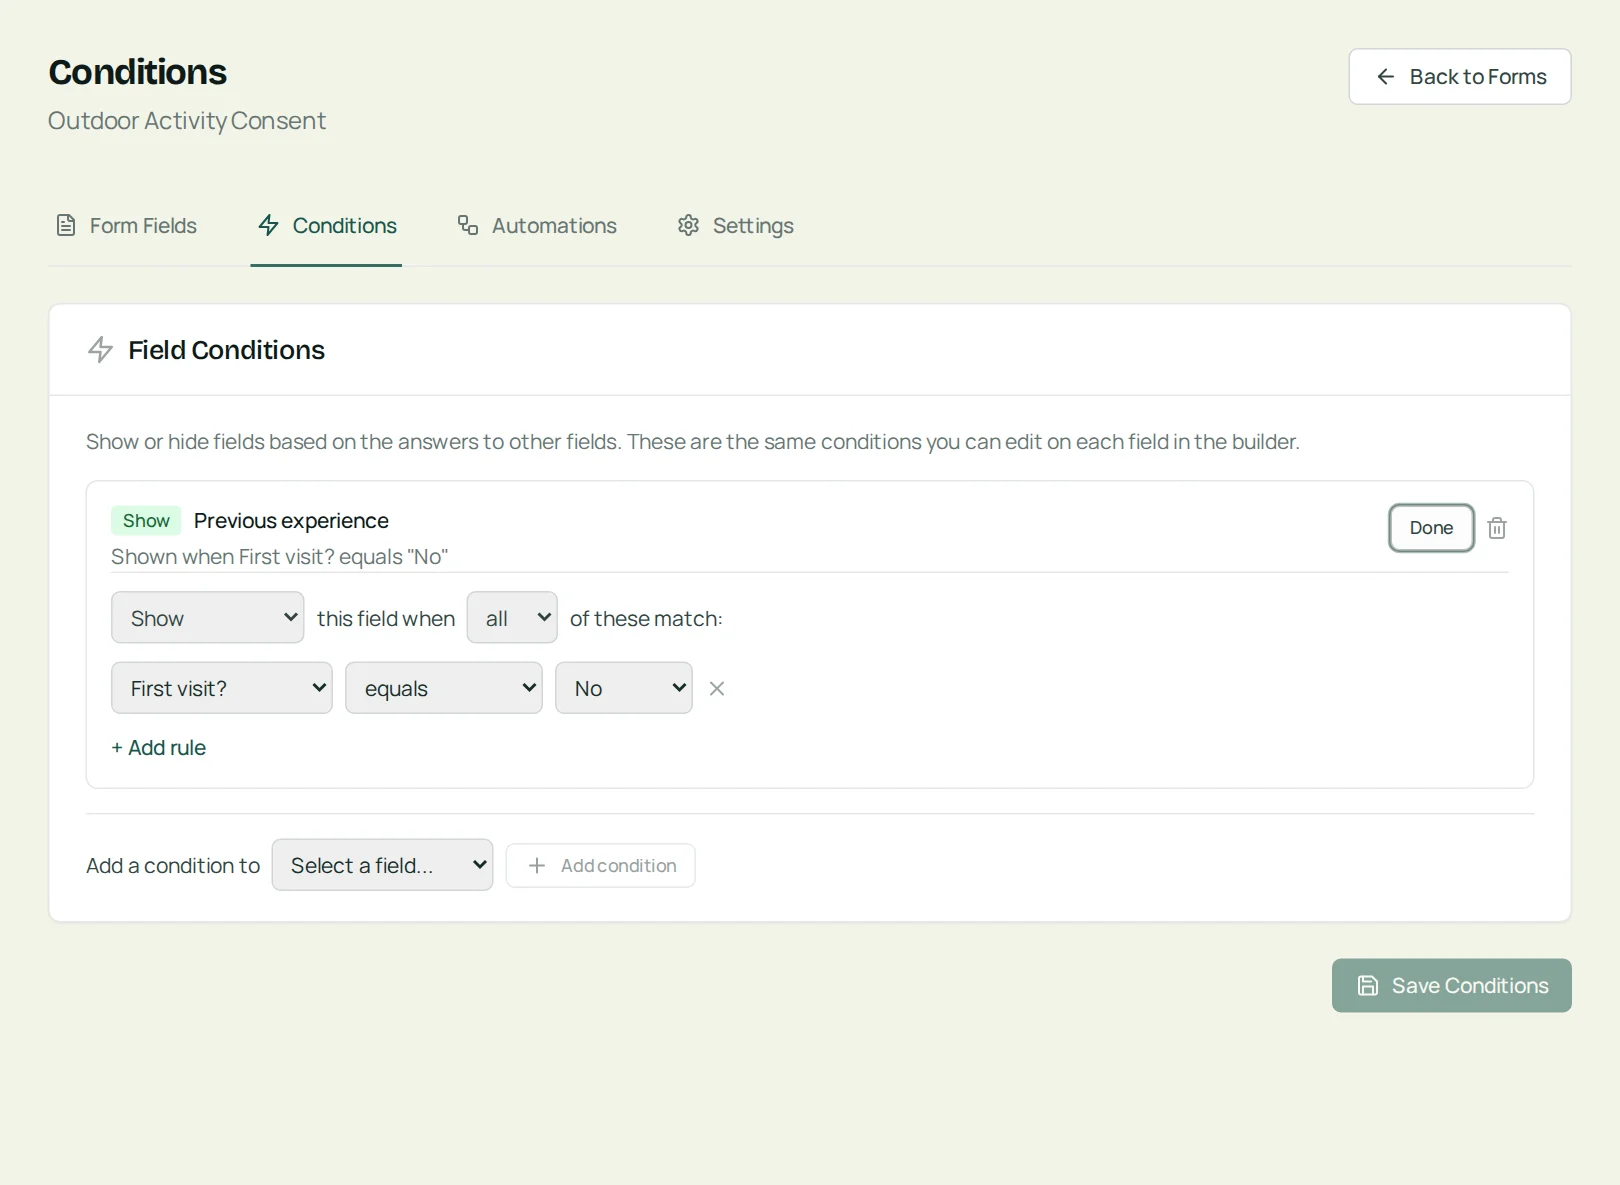The width and height of the screenshot is (1620, 1185).
Task: Click Done to finish editing condition
Action: pyautogui.click(x=1431, y=528)
